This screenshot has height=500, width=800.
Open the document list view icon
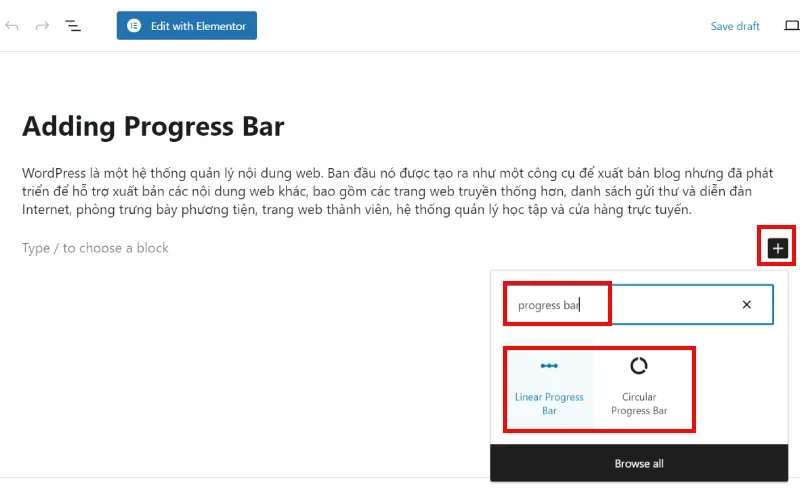coord(73,26)
